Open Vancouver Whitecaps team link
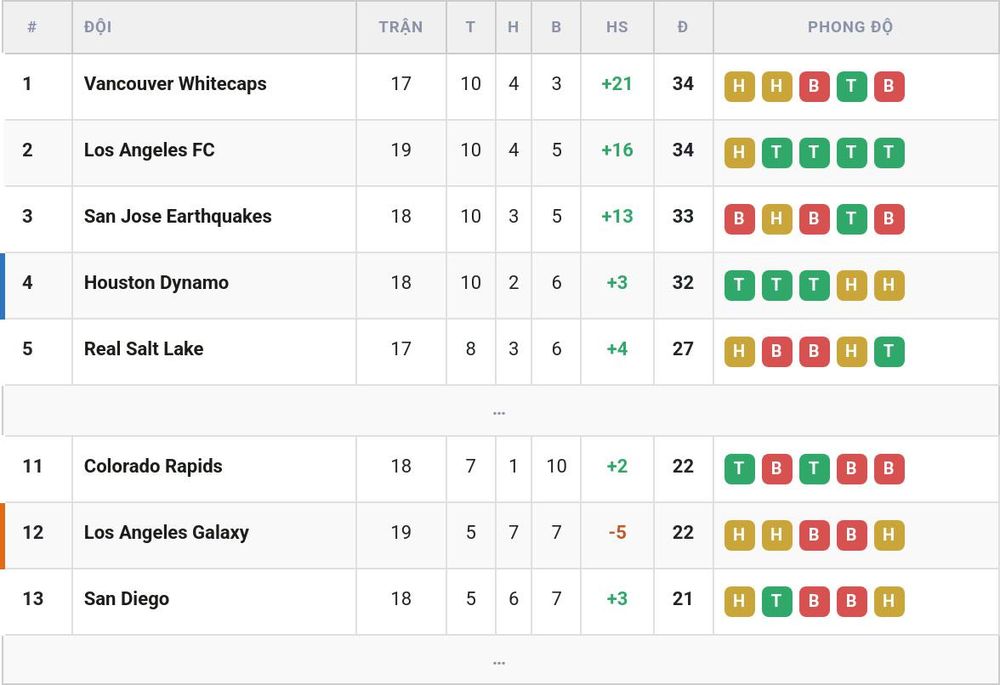This screenshot has width=1000, height=685. coord(175,84)
